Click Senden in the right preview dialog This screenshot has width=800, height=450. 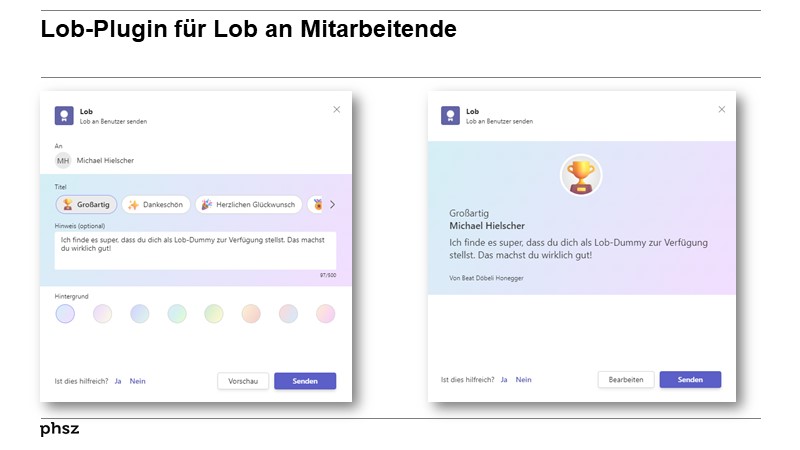[x=690, y=380]
